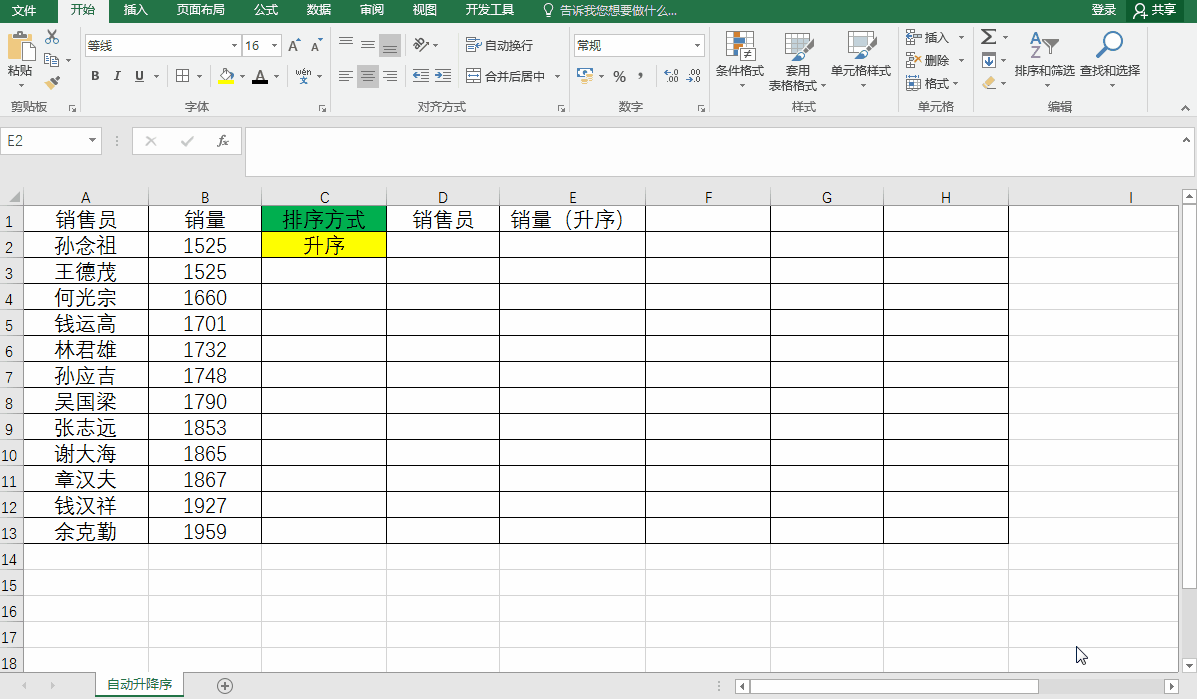The image size is (1197, 699).
Task: Toggle 自动换行 wrap text
Action: click(499, 45)
